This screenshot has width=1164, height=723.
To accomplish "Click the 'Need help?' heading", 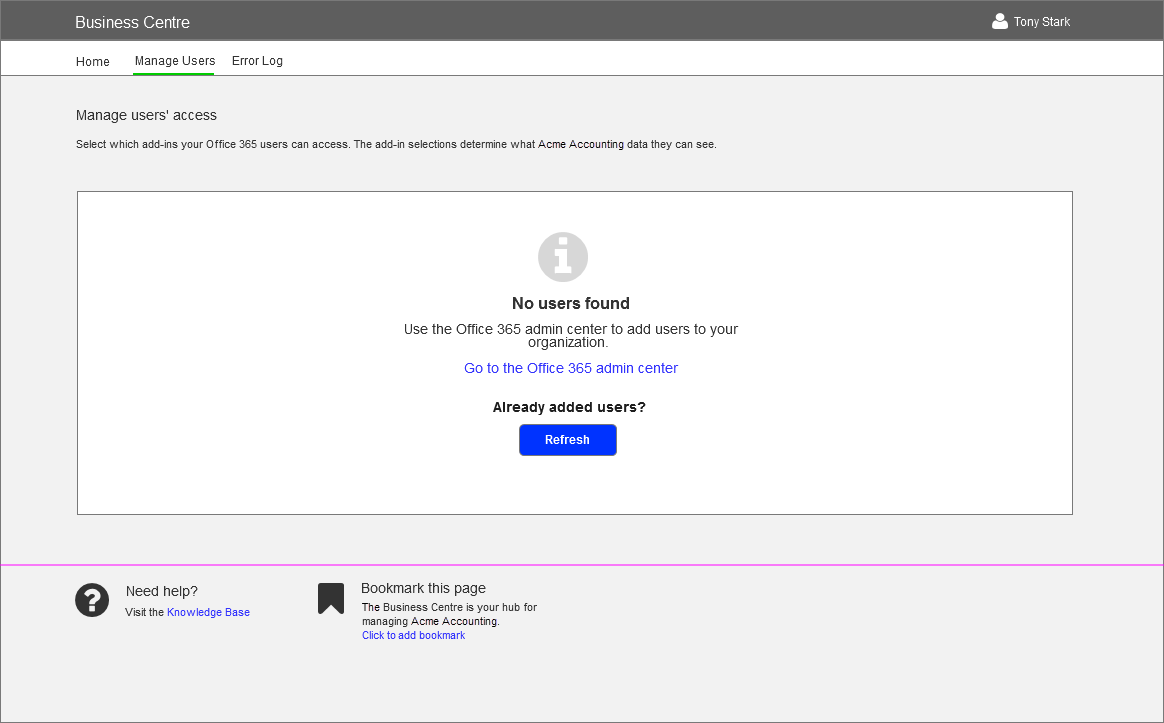I will coord(161,591).
